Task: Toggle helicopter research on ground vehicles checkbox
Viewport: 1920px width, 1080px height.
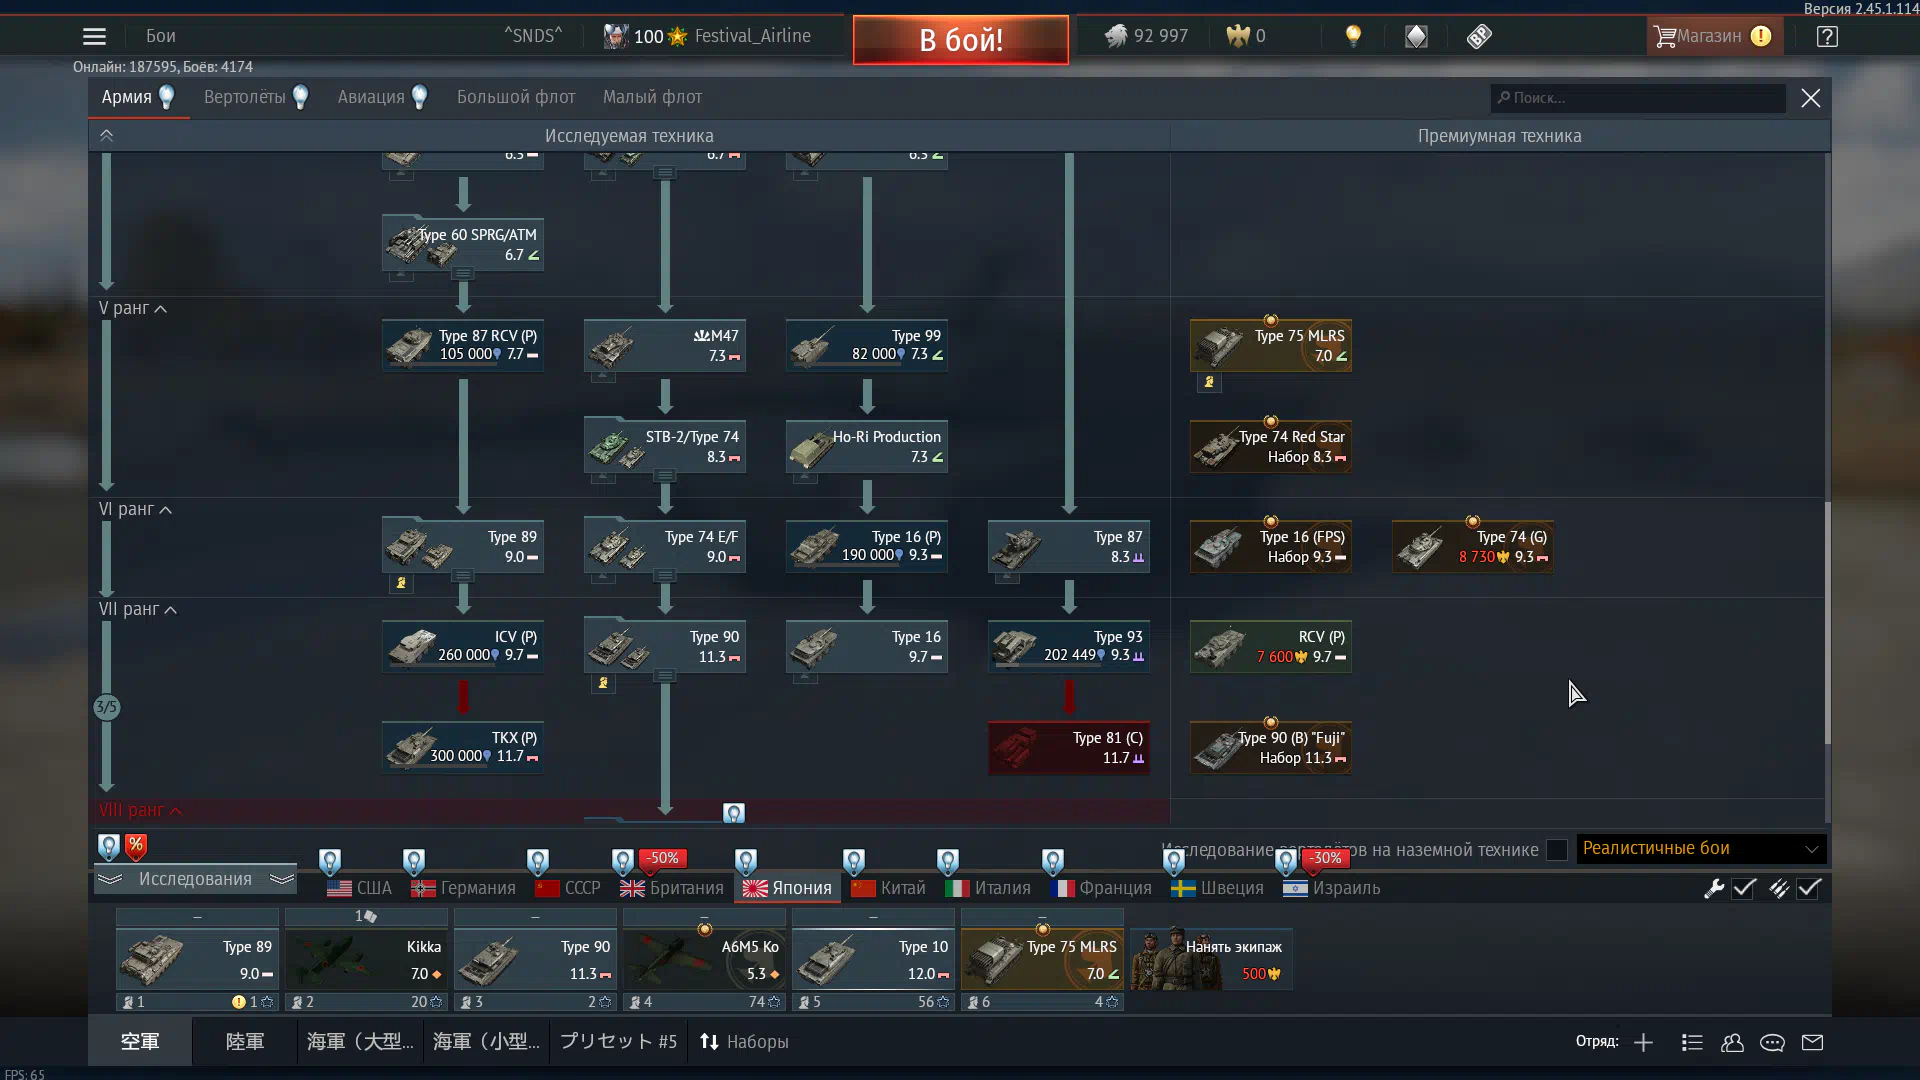Action: 1557,850
